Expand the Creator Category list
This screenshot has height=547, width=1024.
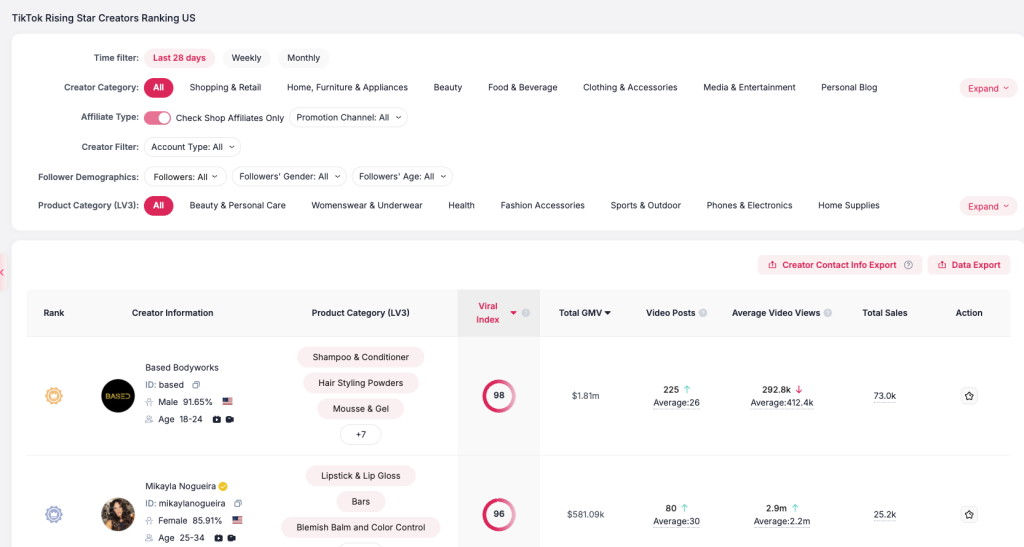[x=988, y=88]
